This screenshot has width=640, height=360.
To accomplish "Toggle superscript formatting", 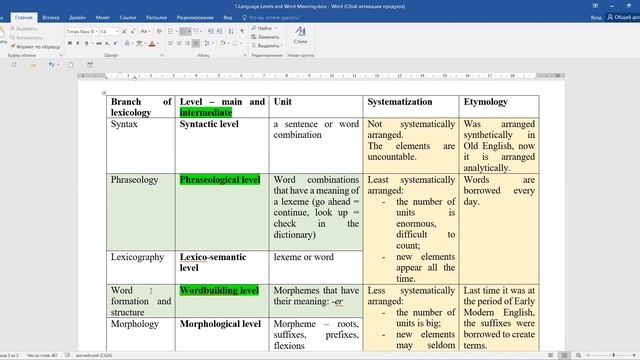I will click(116, 43).
